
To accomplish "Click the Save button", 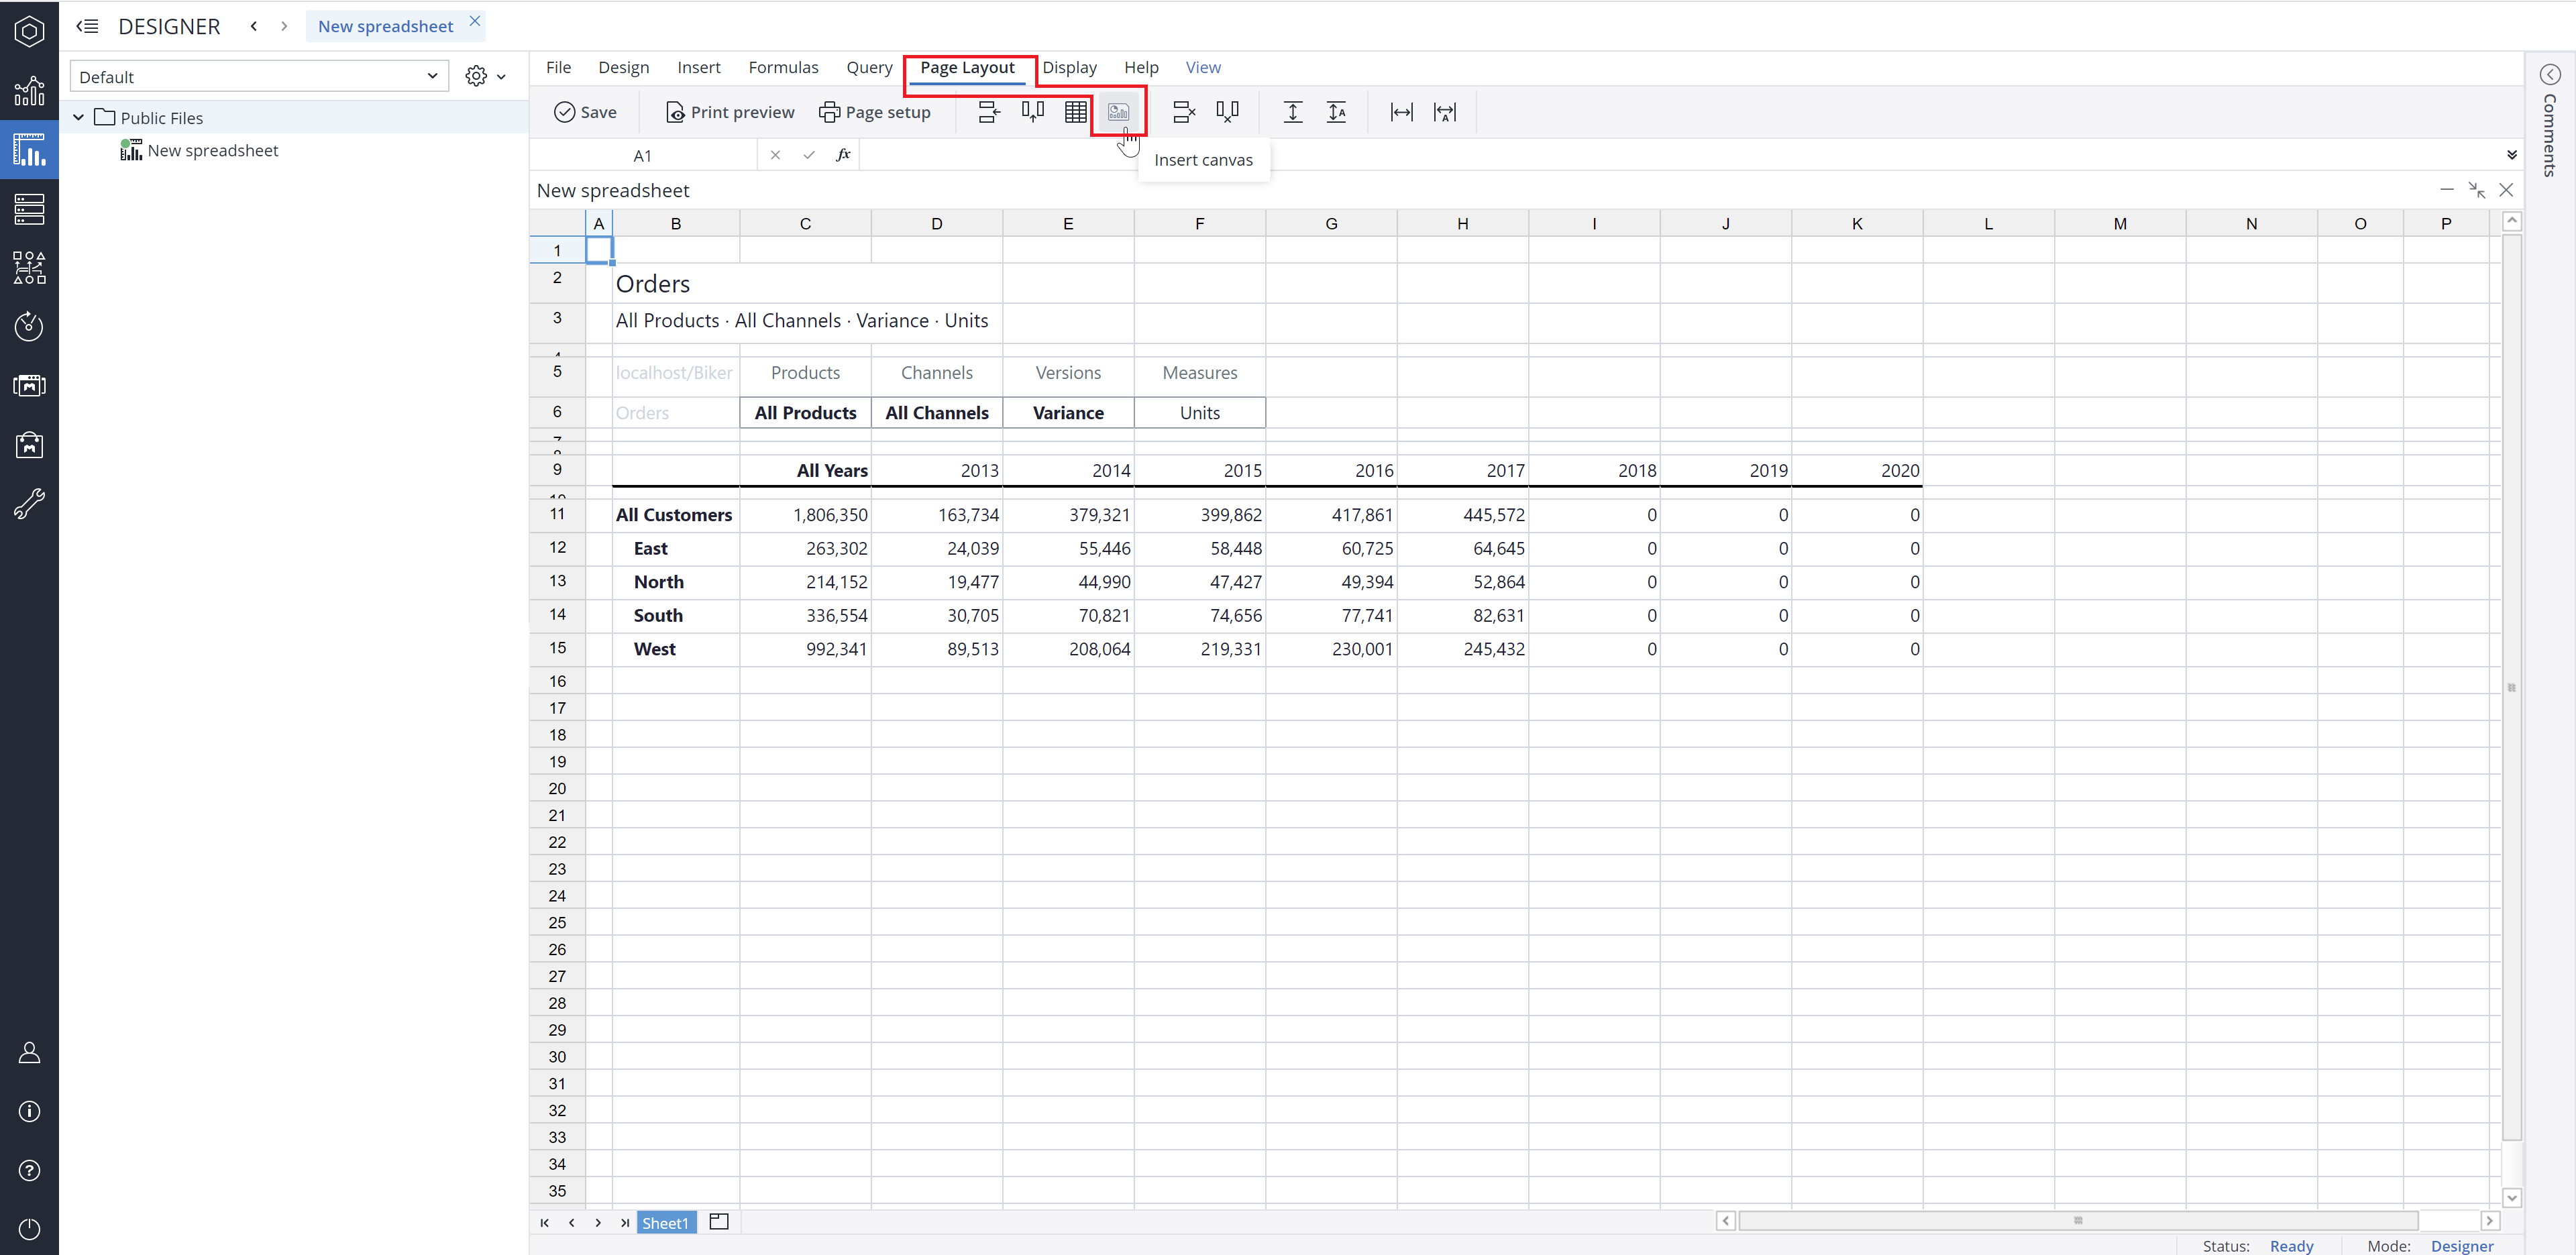I will (585, 112).
